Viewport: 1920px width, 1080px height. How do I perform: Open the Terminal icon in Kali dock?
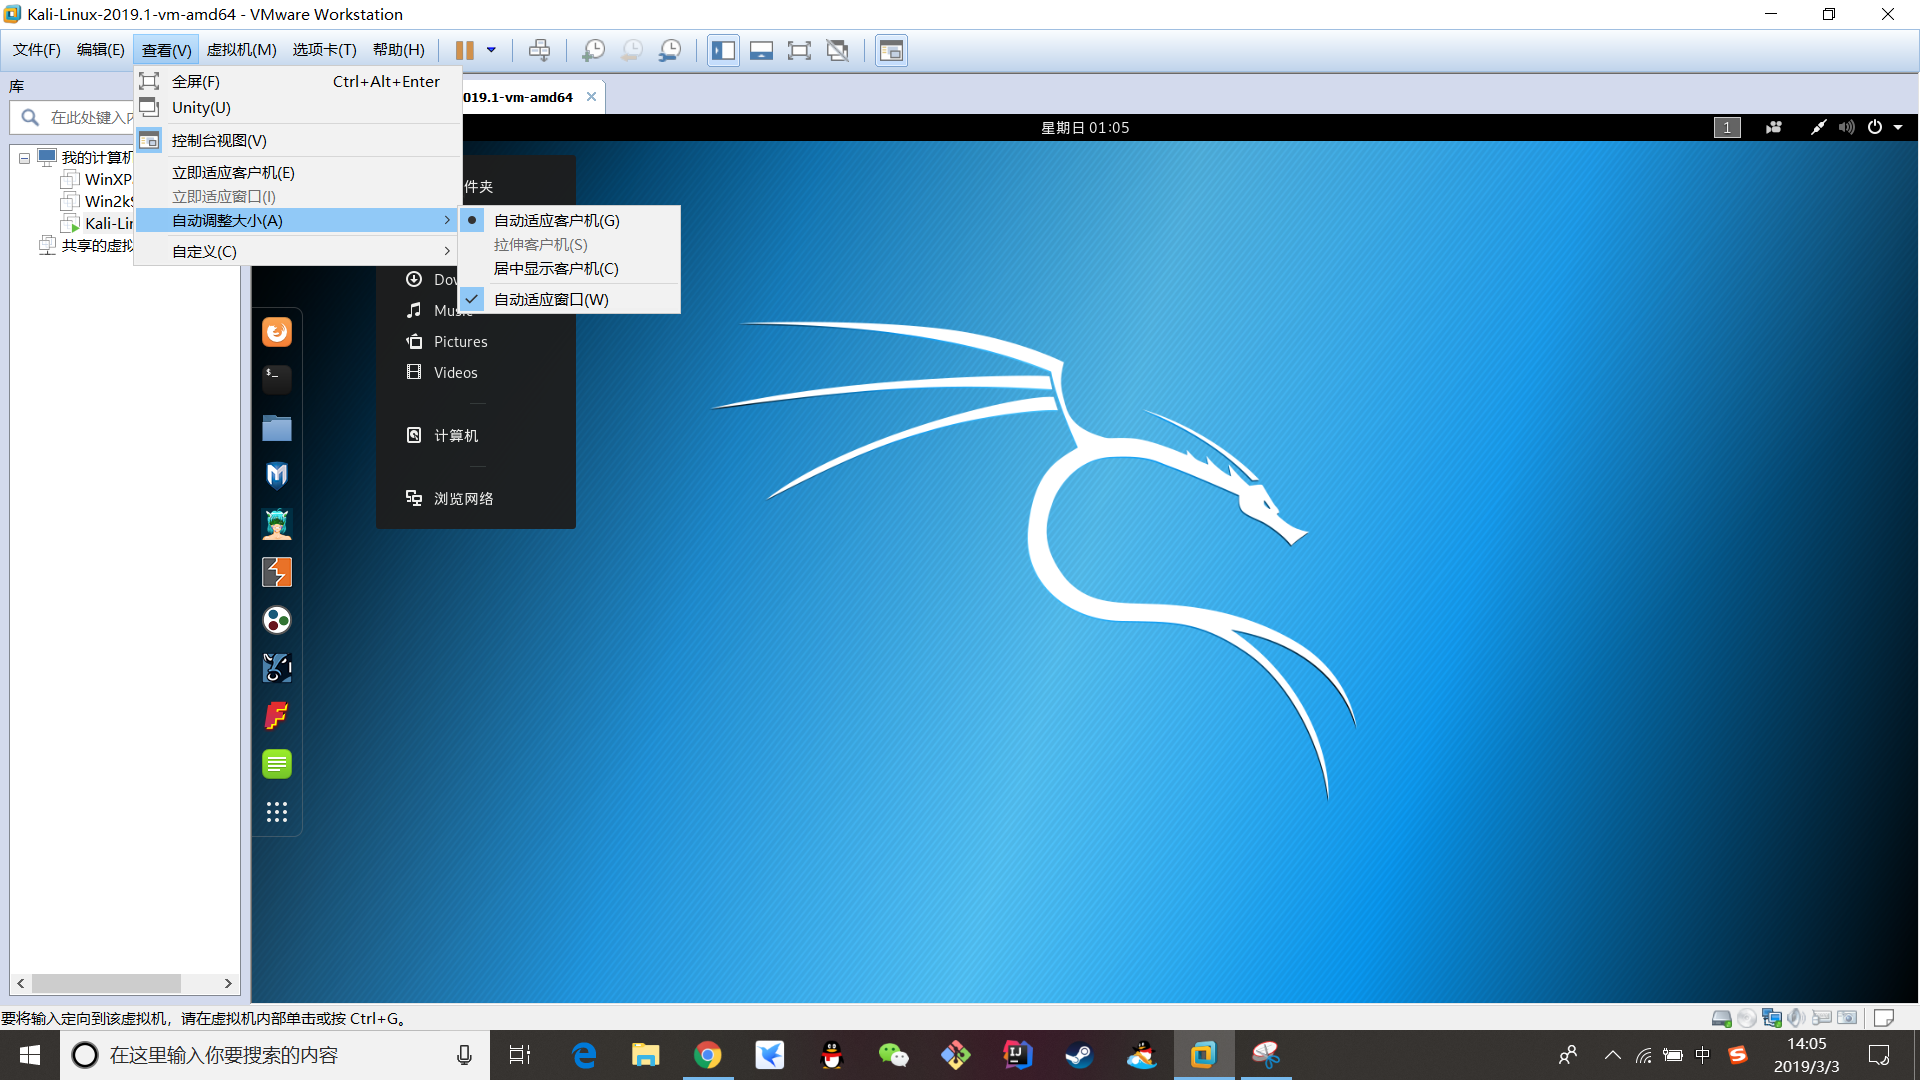pyautogui.click(x=277, y=380)
